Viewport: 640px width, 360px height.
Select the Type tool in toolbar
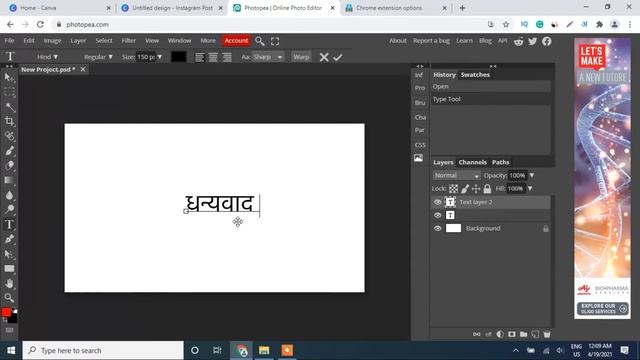(9, 224)
